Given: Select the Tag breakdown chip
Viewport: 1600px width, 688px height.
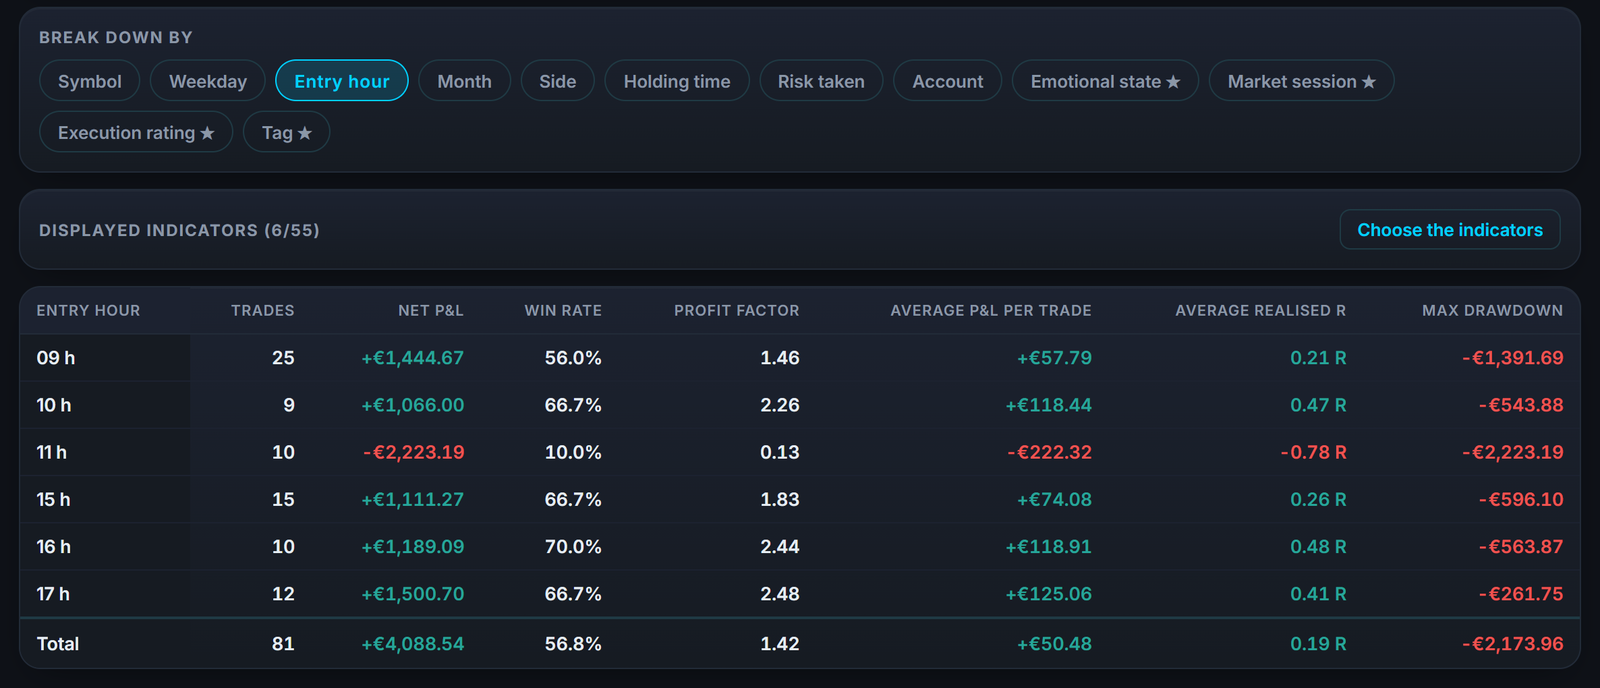Looking at the screenshot, I should (x=286, y=132).
